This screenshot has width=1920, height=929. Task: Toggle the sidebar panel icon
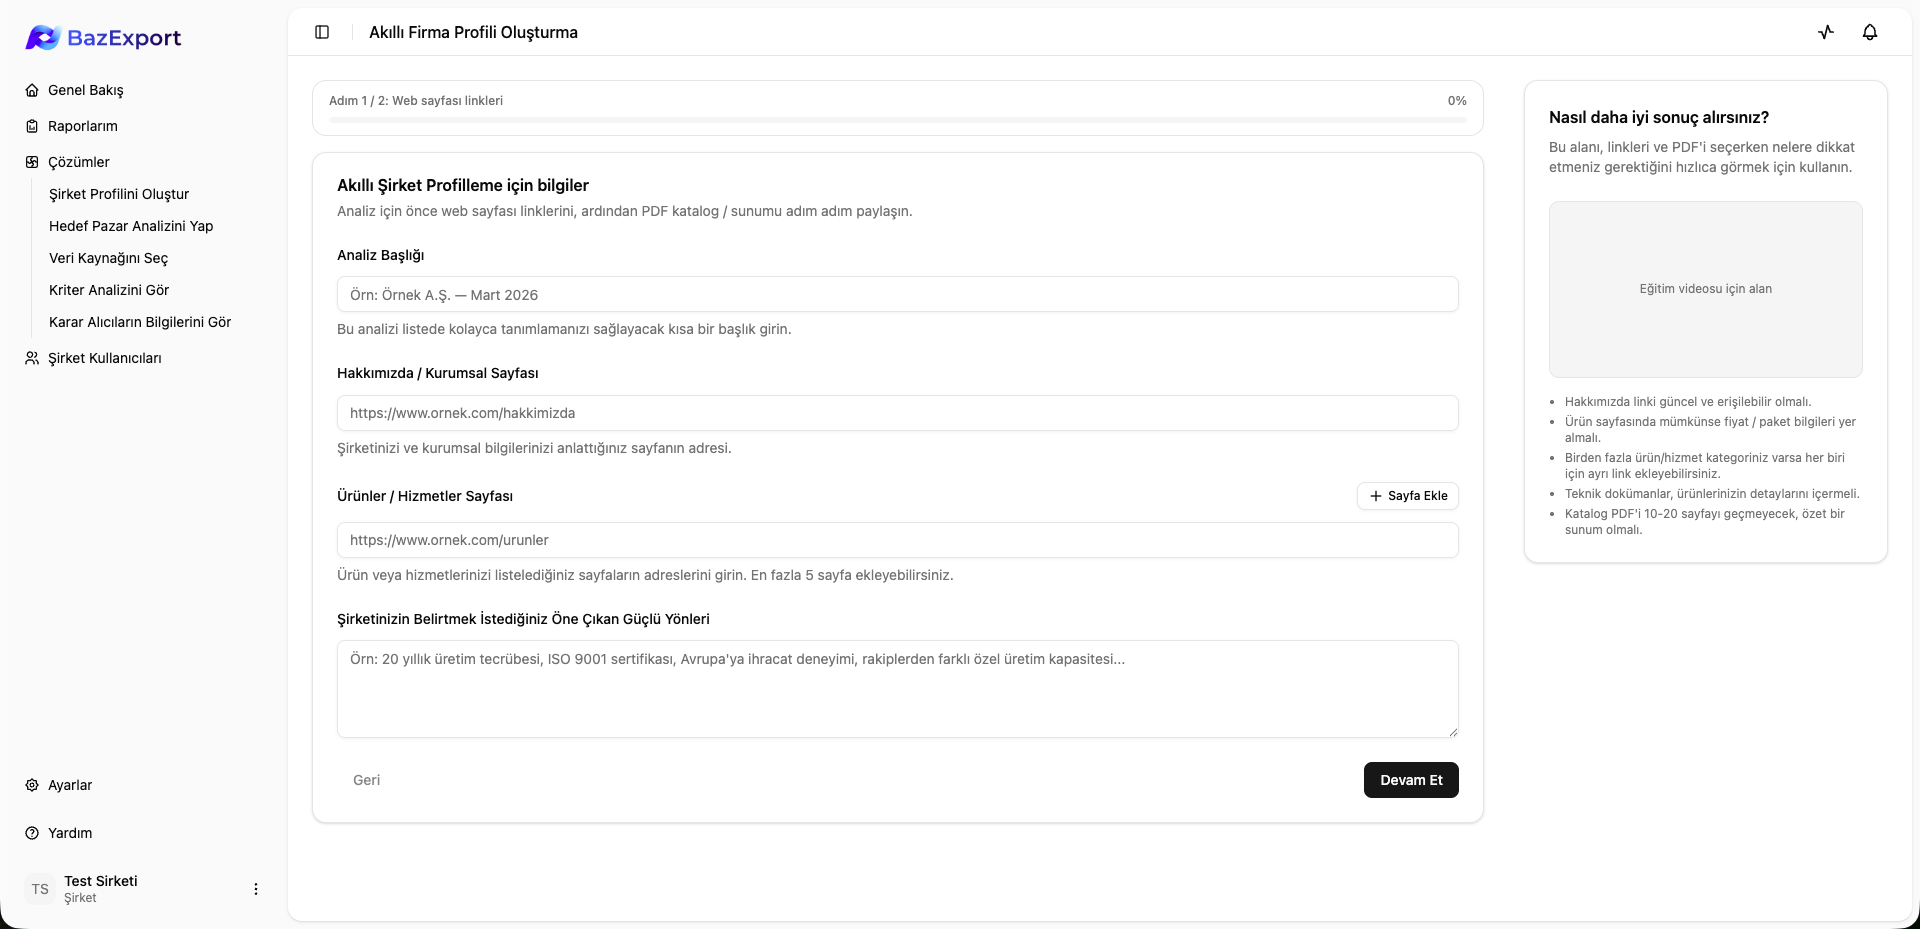click(322, 32)
